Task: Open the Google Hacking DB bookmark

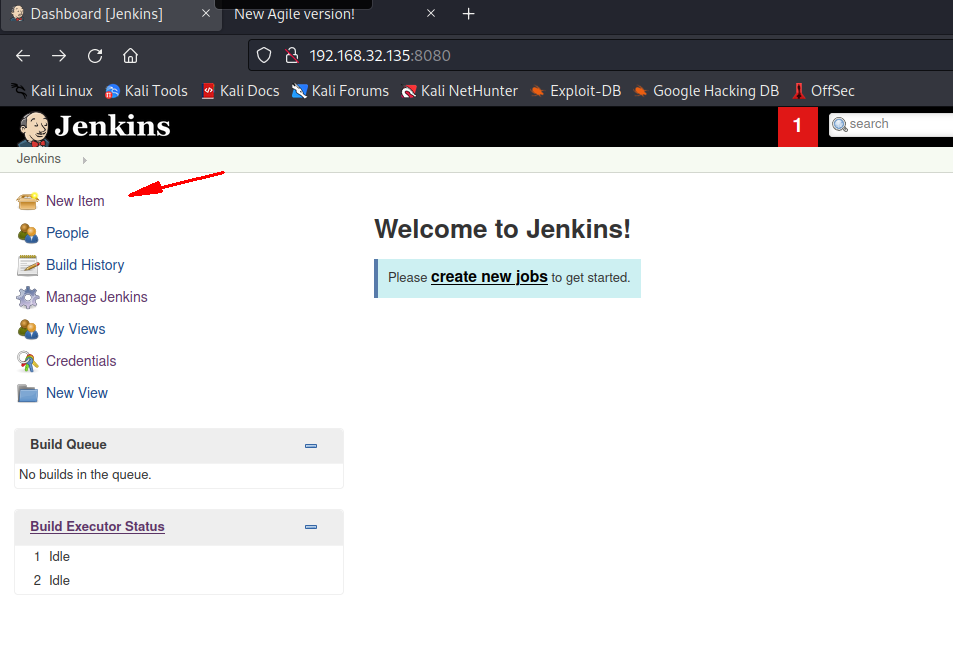Action: tap(706, 91)
